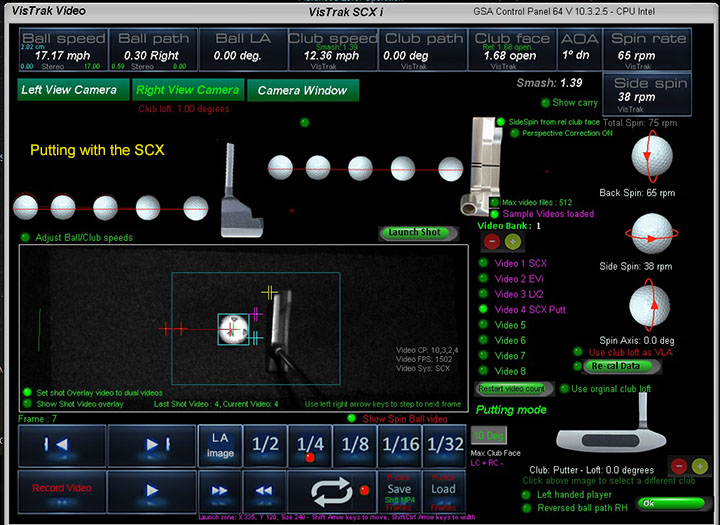
Task: Toggle Perspective Correction ON
Action: 514,133
